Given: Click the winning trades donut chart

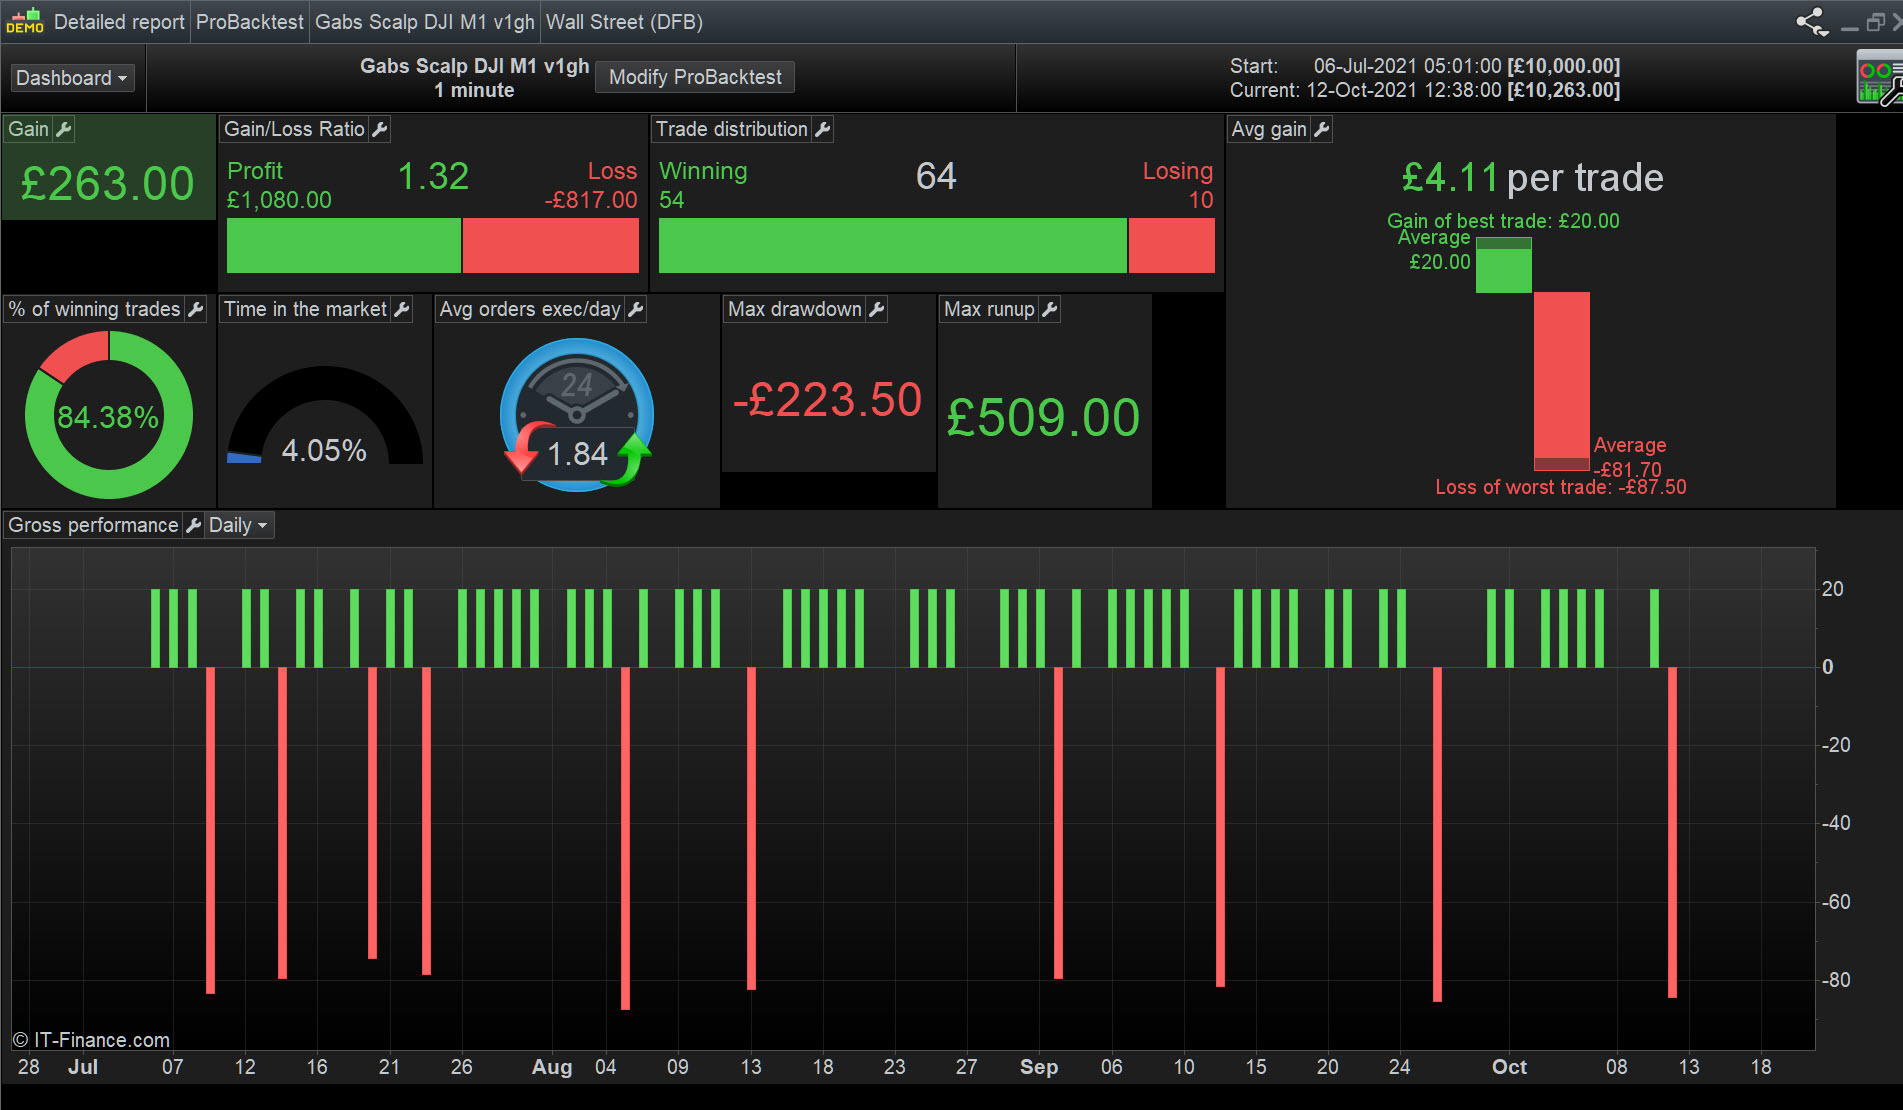Looking at the screenshot, I should click(x=108, y=415).
